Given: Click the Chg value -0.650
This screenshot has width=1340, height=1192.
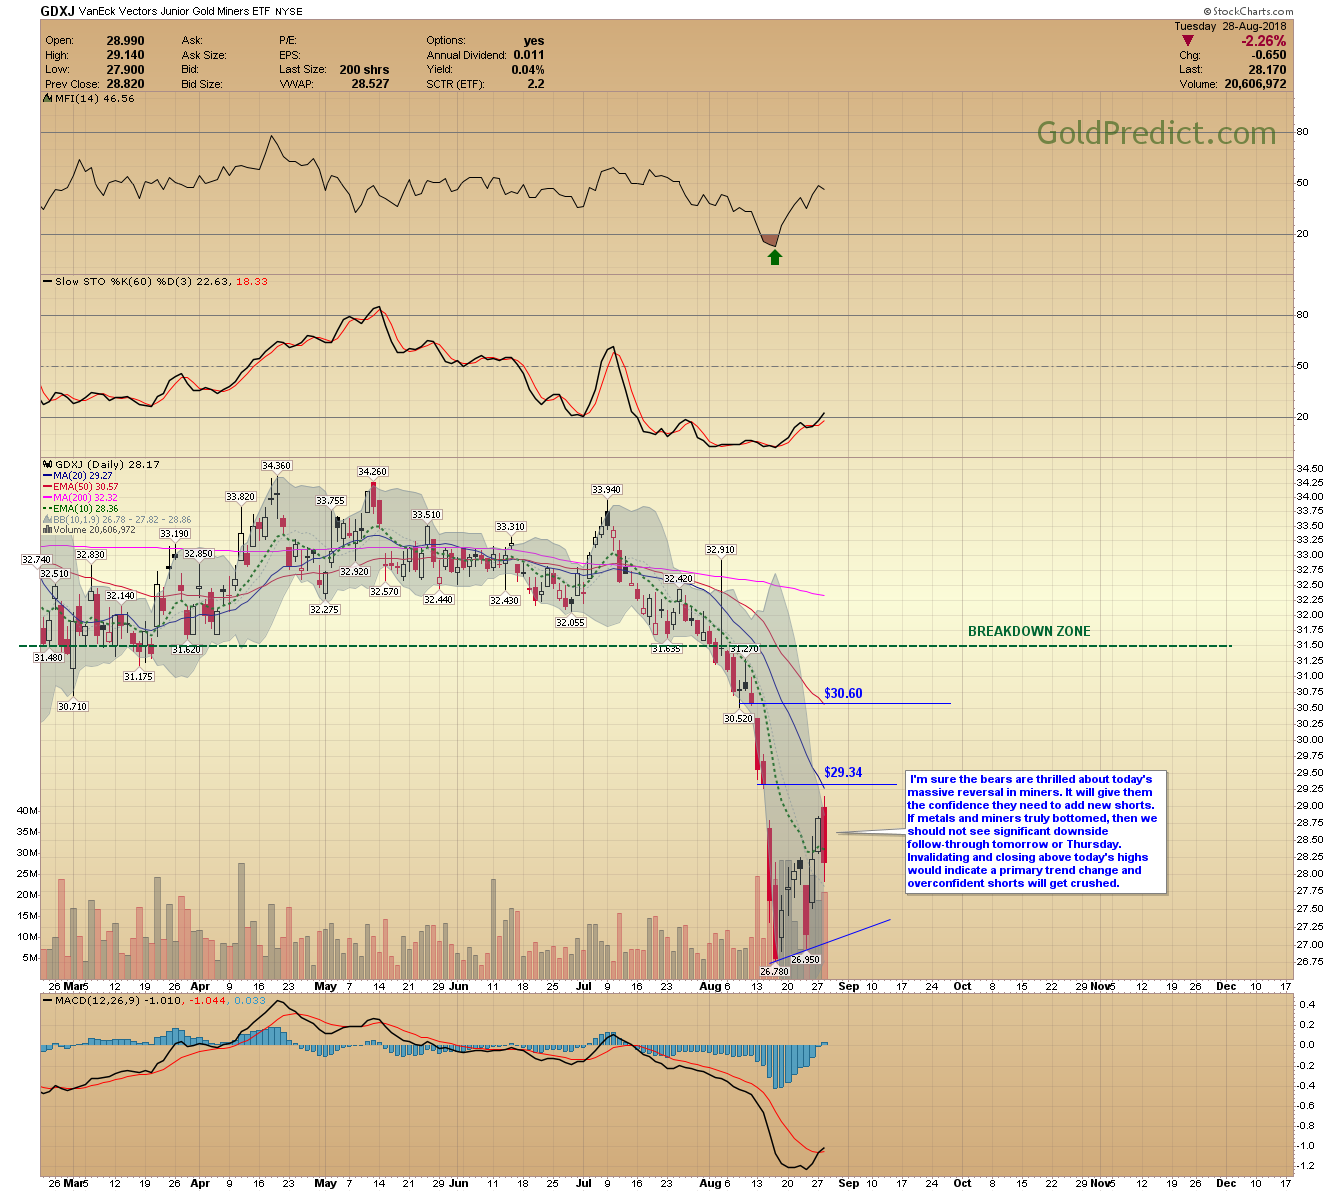Looking at the screenshot, I should [1267, 55].
